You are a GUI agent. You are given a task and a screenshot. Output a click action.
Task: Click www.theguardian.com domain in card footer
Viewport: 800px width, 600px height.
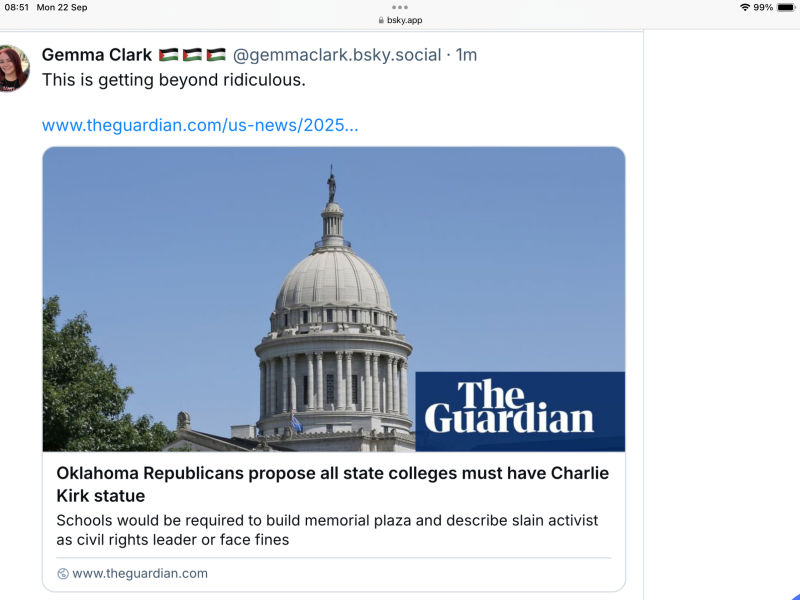tap(140, 574)
